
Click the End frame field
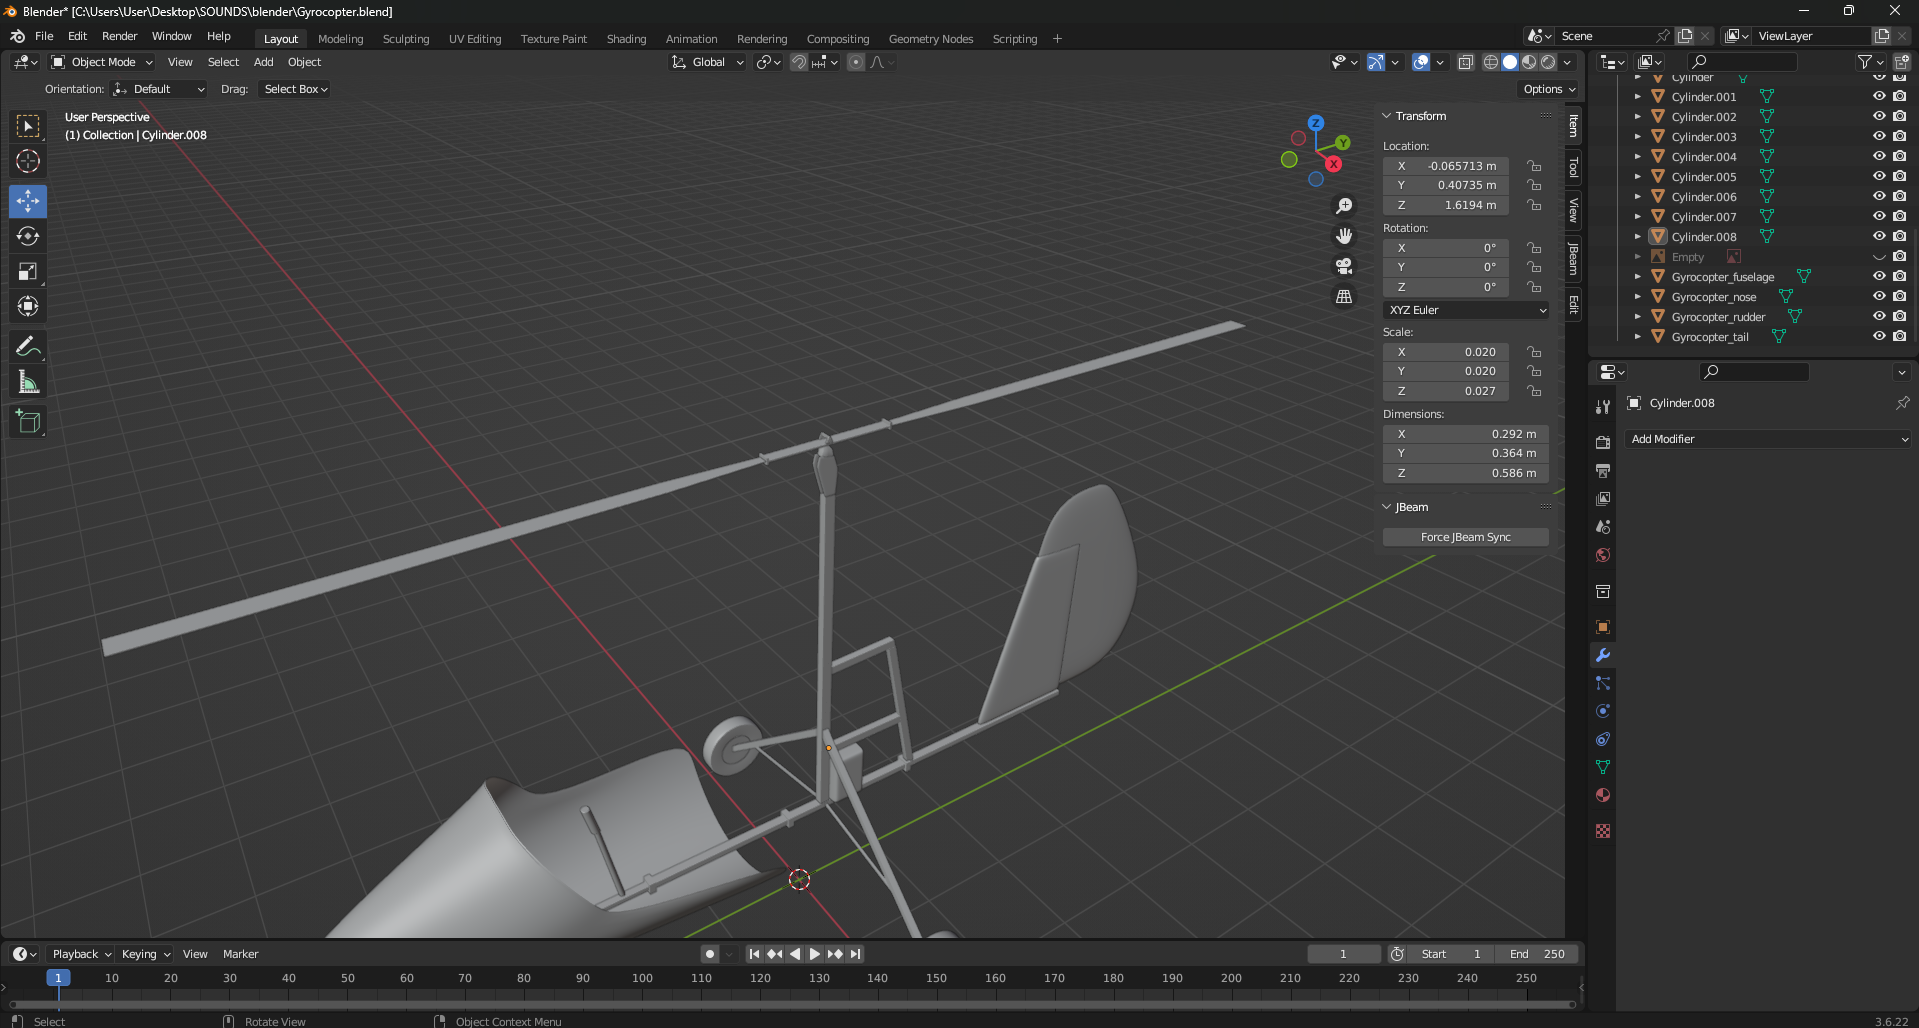click(x=1537, y=954)
